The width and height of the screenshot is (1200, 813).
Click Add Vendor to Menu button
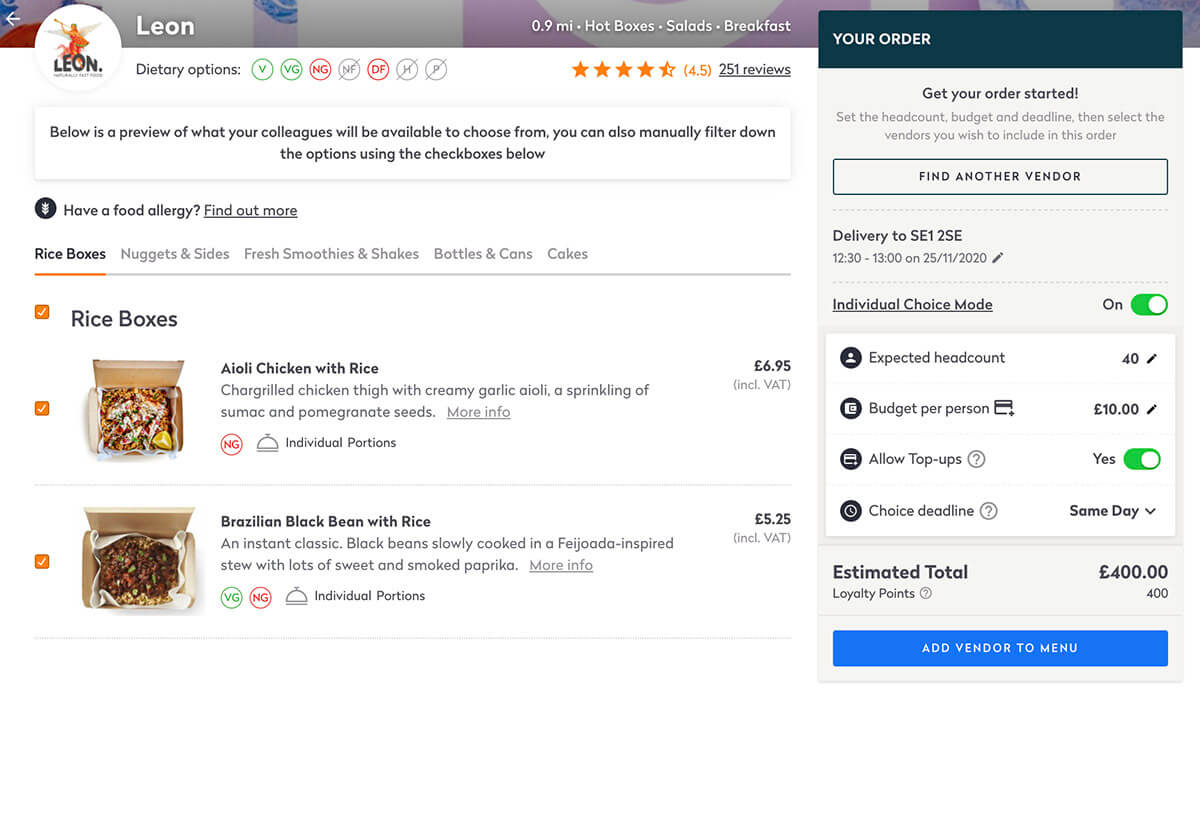(x=1000, y=648)
